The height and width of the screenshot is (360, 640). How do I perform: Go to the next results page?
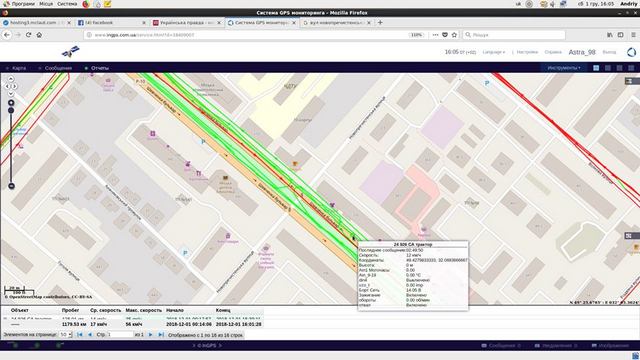[x=150, y=335]
